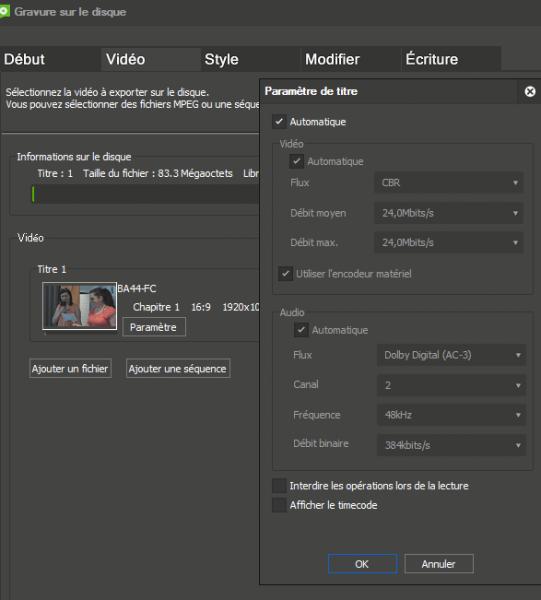Open audio Flux Dolby Digital dropdown

(x=451, y=355)
